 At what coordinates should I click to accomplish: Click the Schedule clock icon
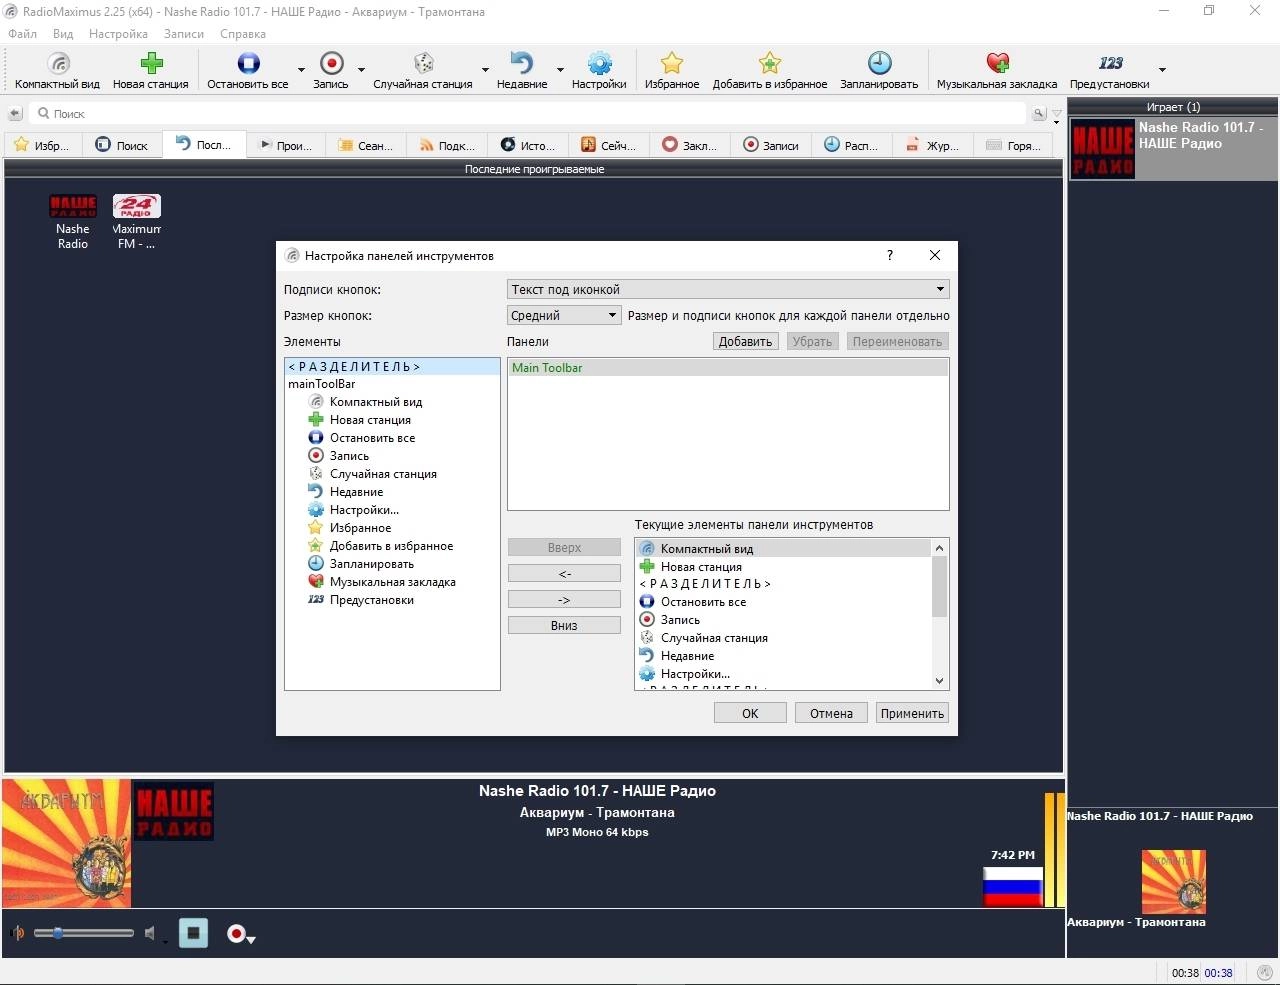point(879,64)
